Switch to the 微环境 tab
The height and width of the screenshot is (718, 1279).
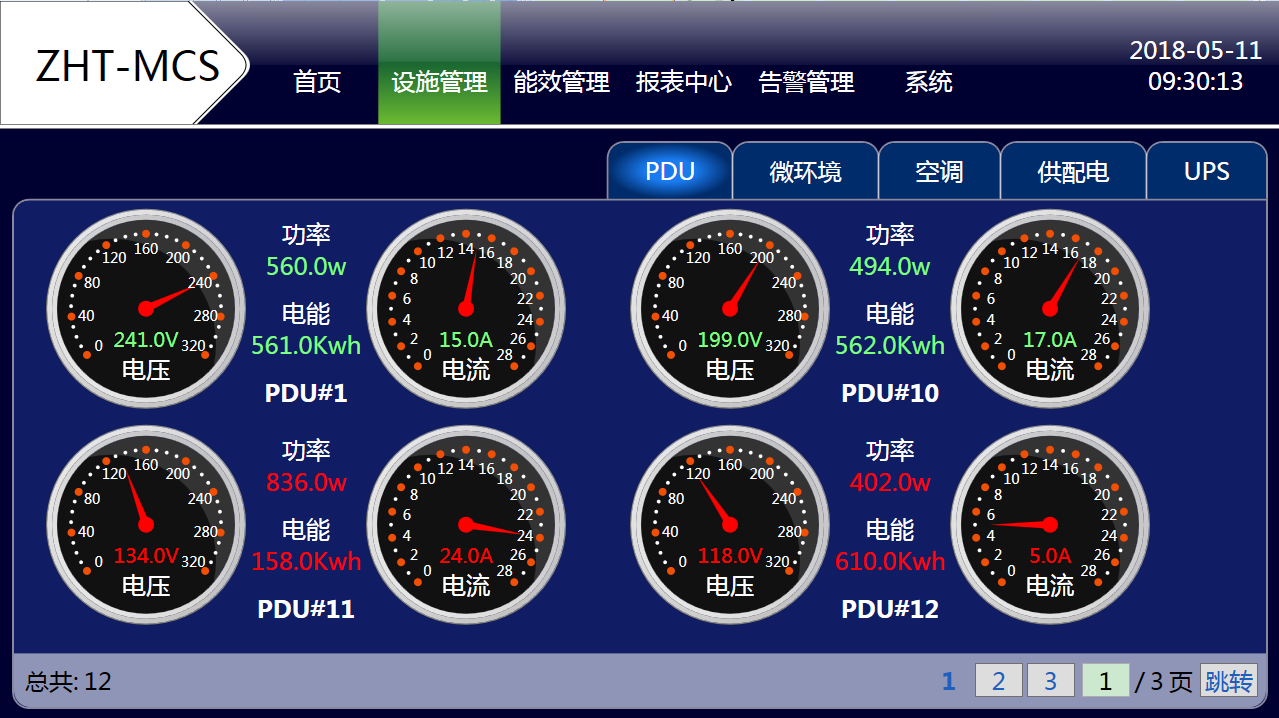click(805, 172)
